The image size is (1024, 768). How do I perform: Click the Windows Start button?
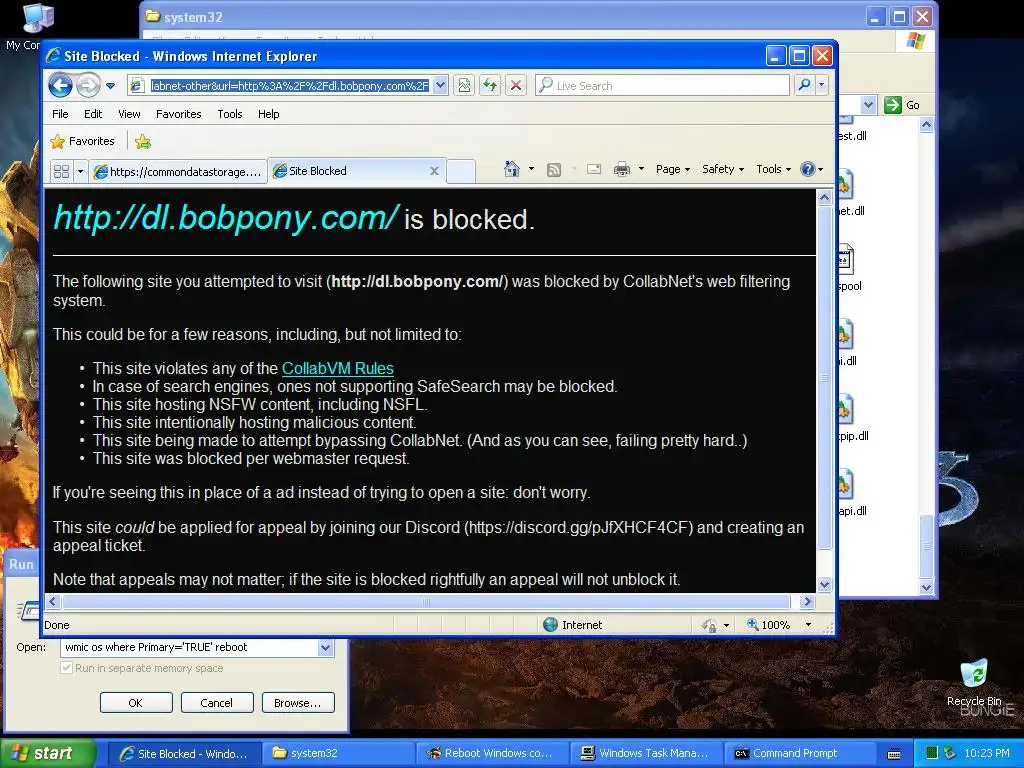(x=48, y=753)
